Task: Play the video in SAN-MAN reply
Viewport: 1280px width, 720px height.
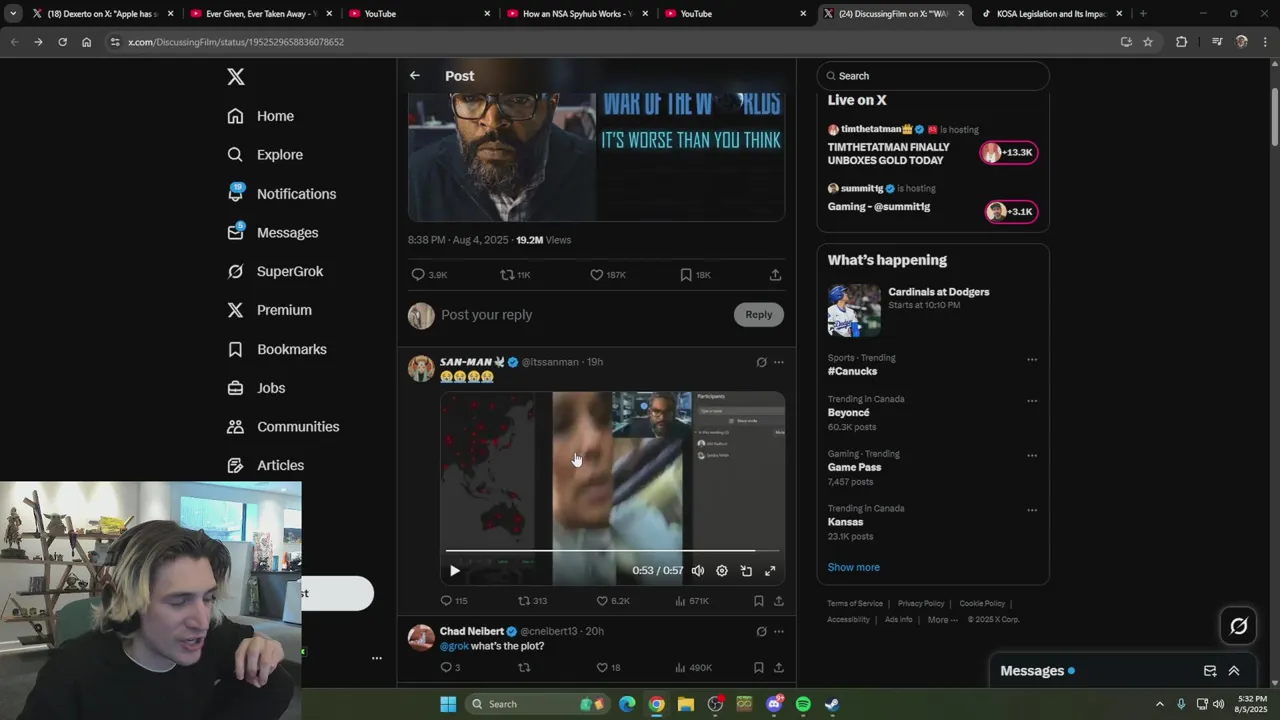Action: pos(454,571)
